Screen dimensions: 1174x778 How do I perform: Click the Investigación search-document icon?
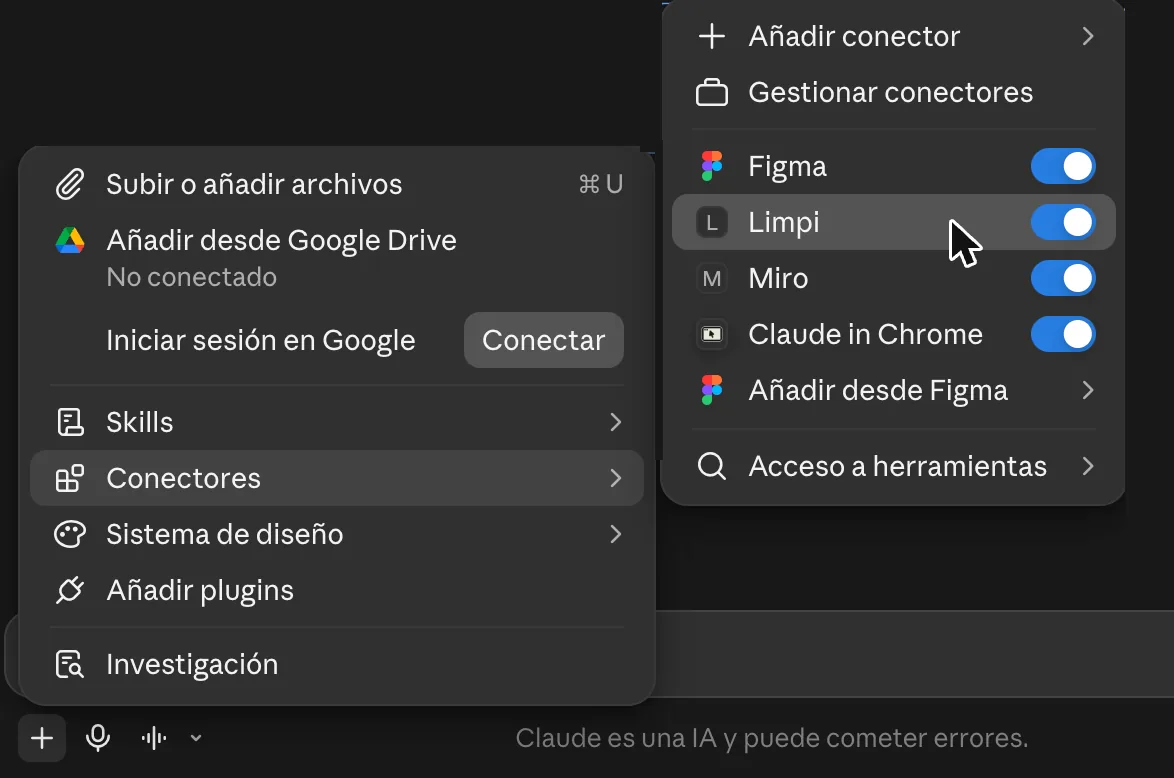click(70, 664)
